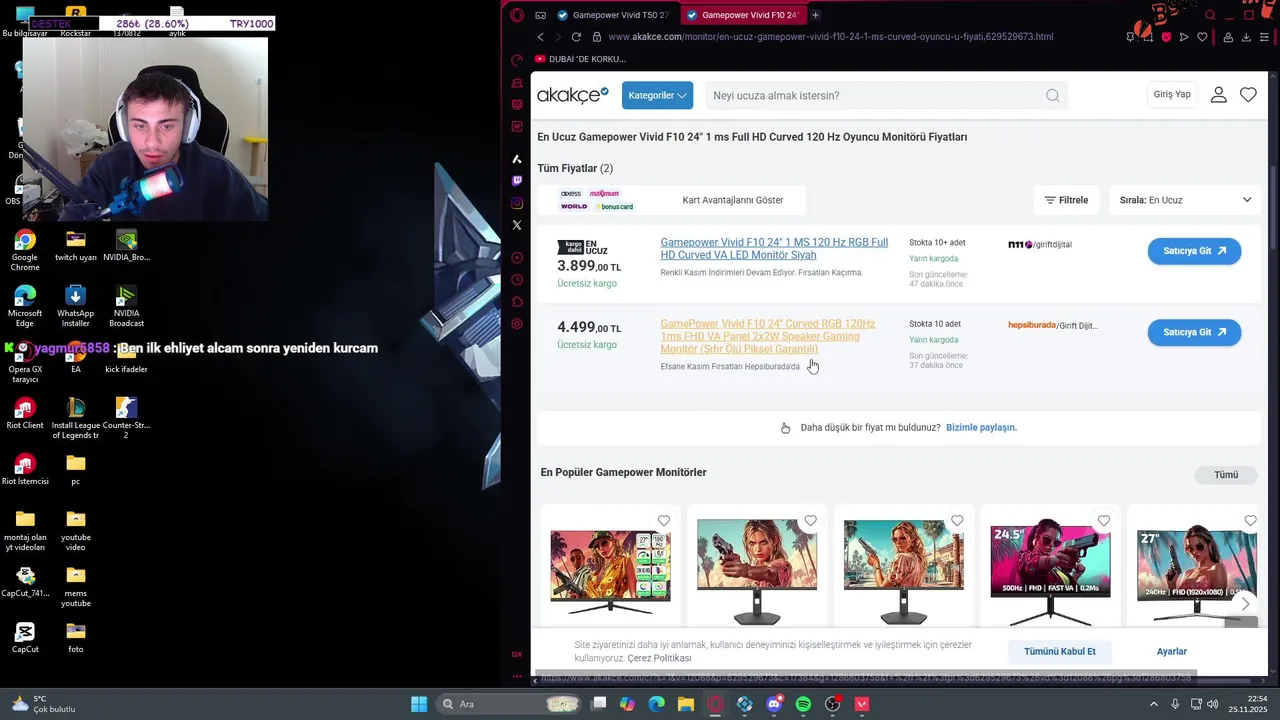The width and height of the screenshot is (1280, 720).
Task: Open the Opera bookmarks heart icon
Action: (1202, 37)
